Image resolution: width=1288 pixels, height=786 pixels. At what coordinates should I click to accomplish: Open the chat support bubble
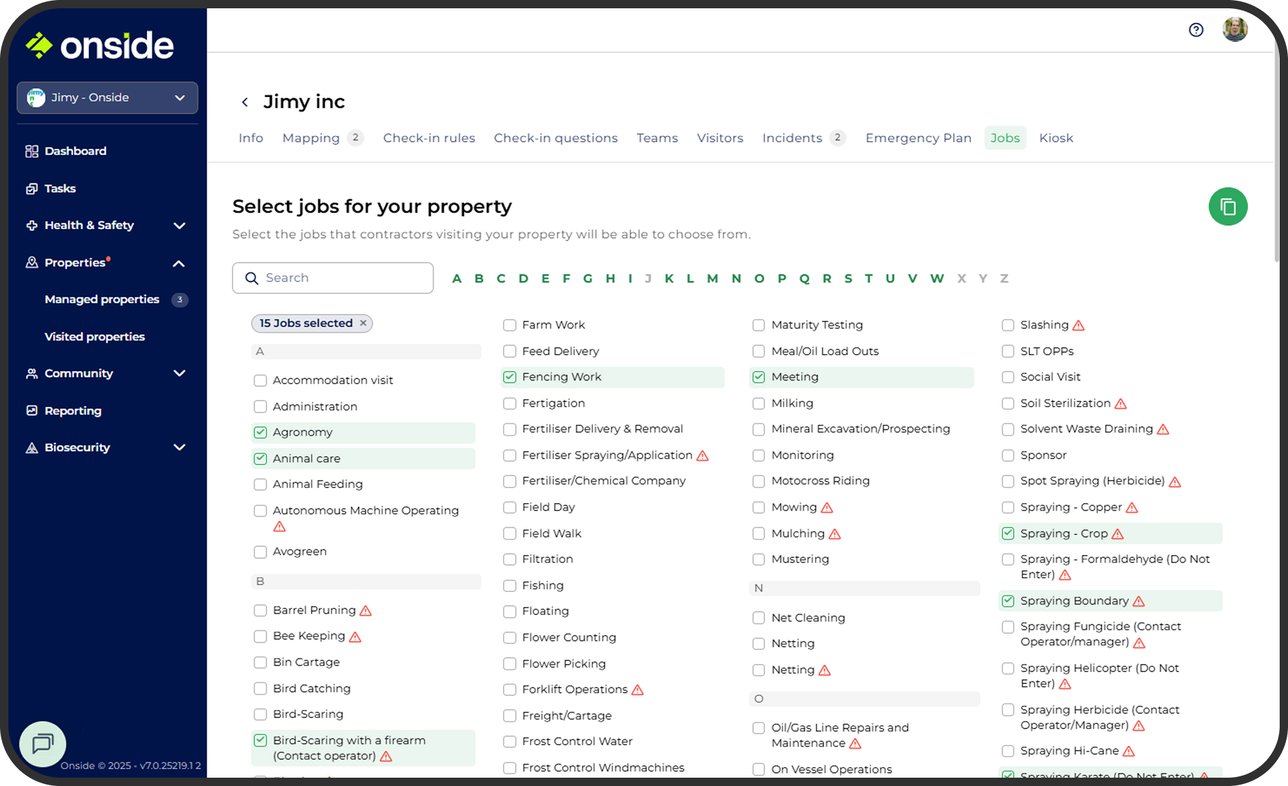pos(42,744)
